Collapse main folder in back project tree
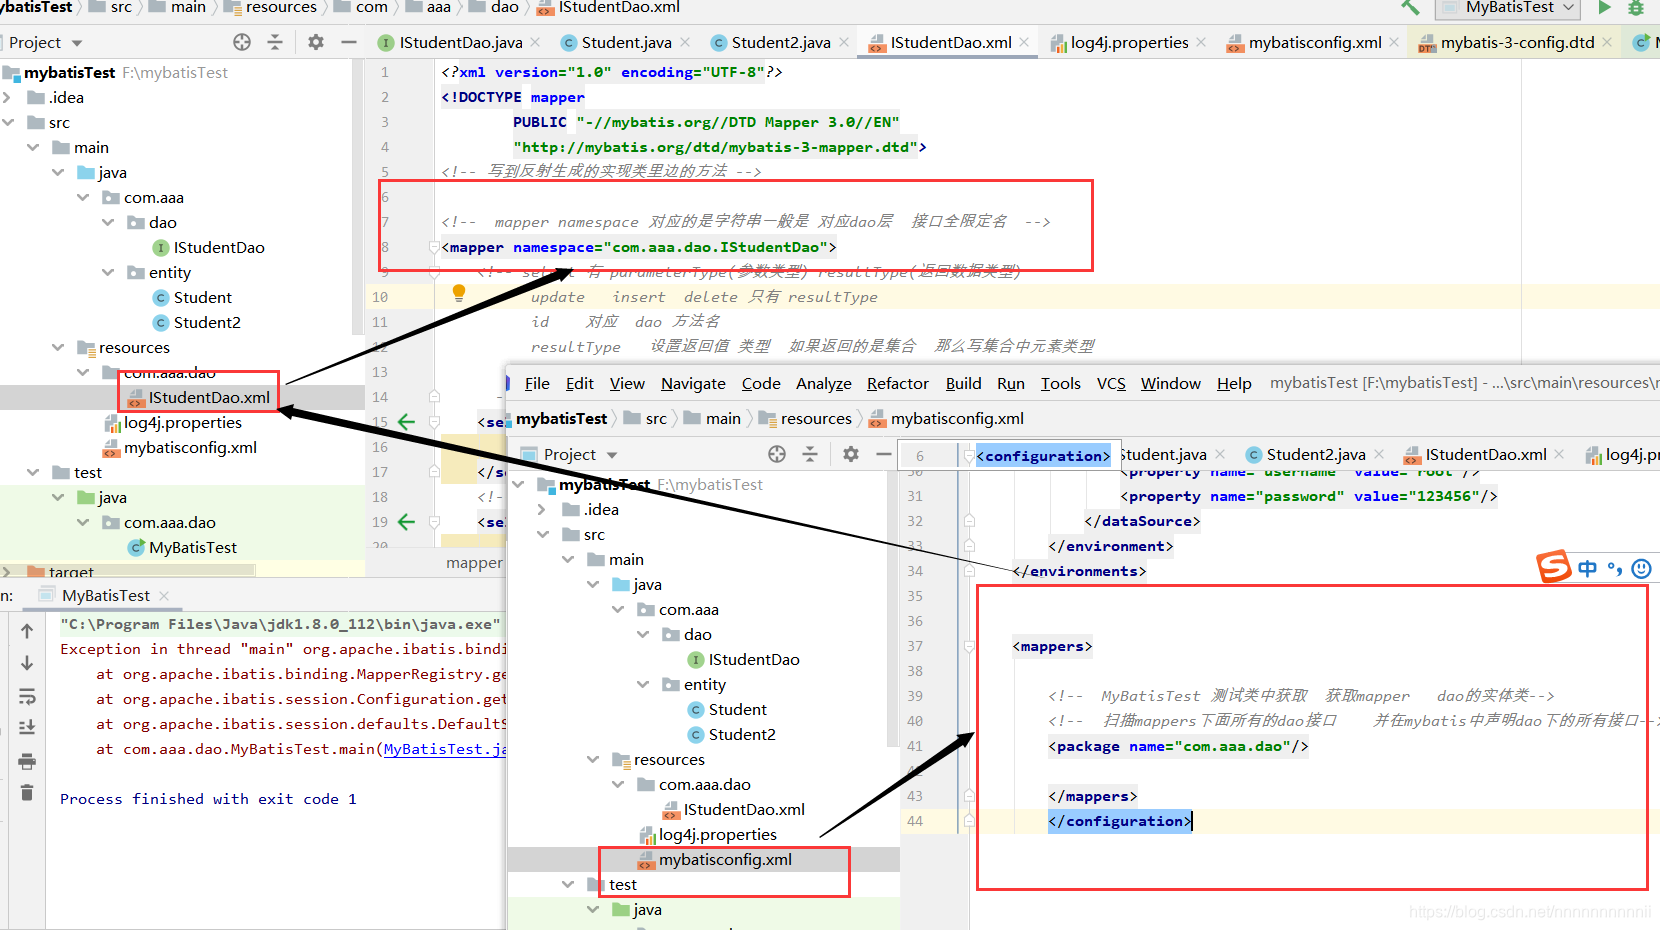 (x=33, y=147)
